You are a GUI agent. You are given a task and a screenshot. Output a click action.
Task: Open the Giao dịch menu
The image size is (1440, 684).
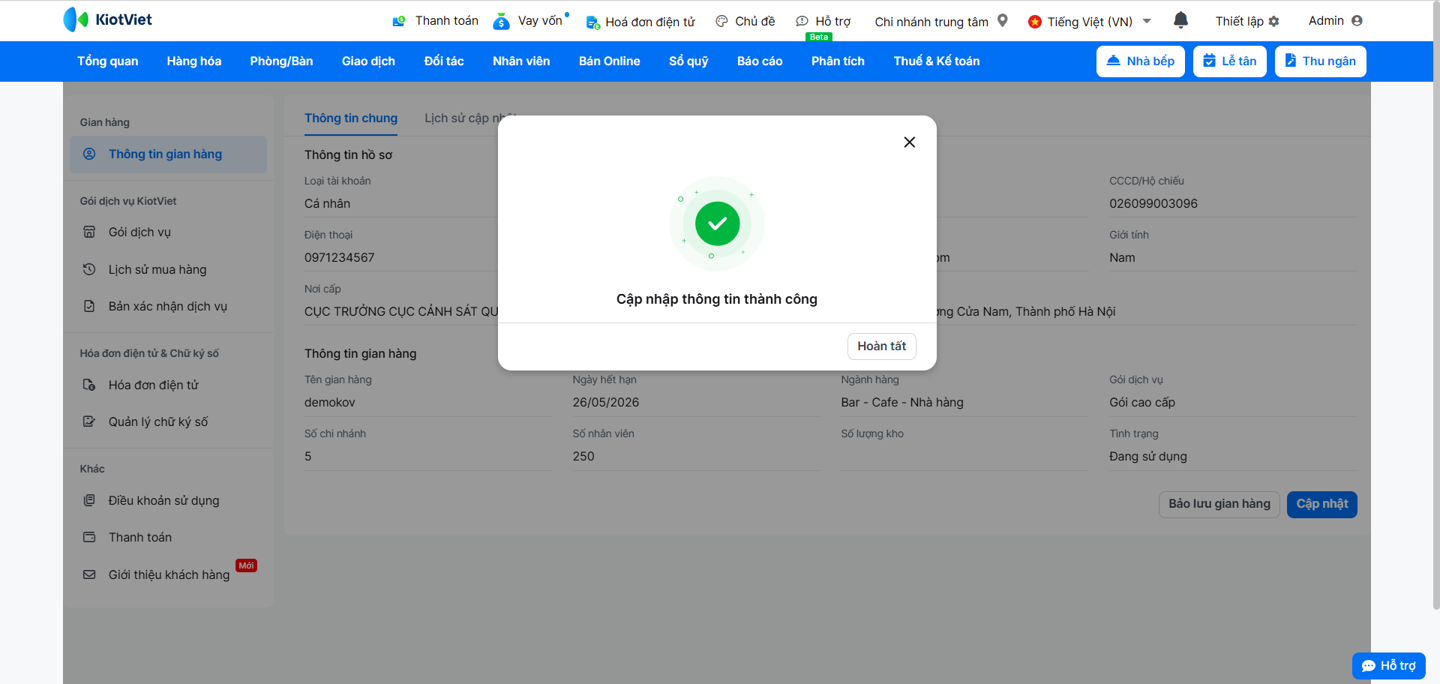(x=368, y=61)
